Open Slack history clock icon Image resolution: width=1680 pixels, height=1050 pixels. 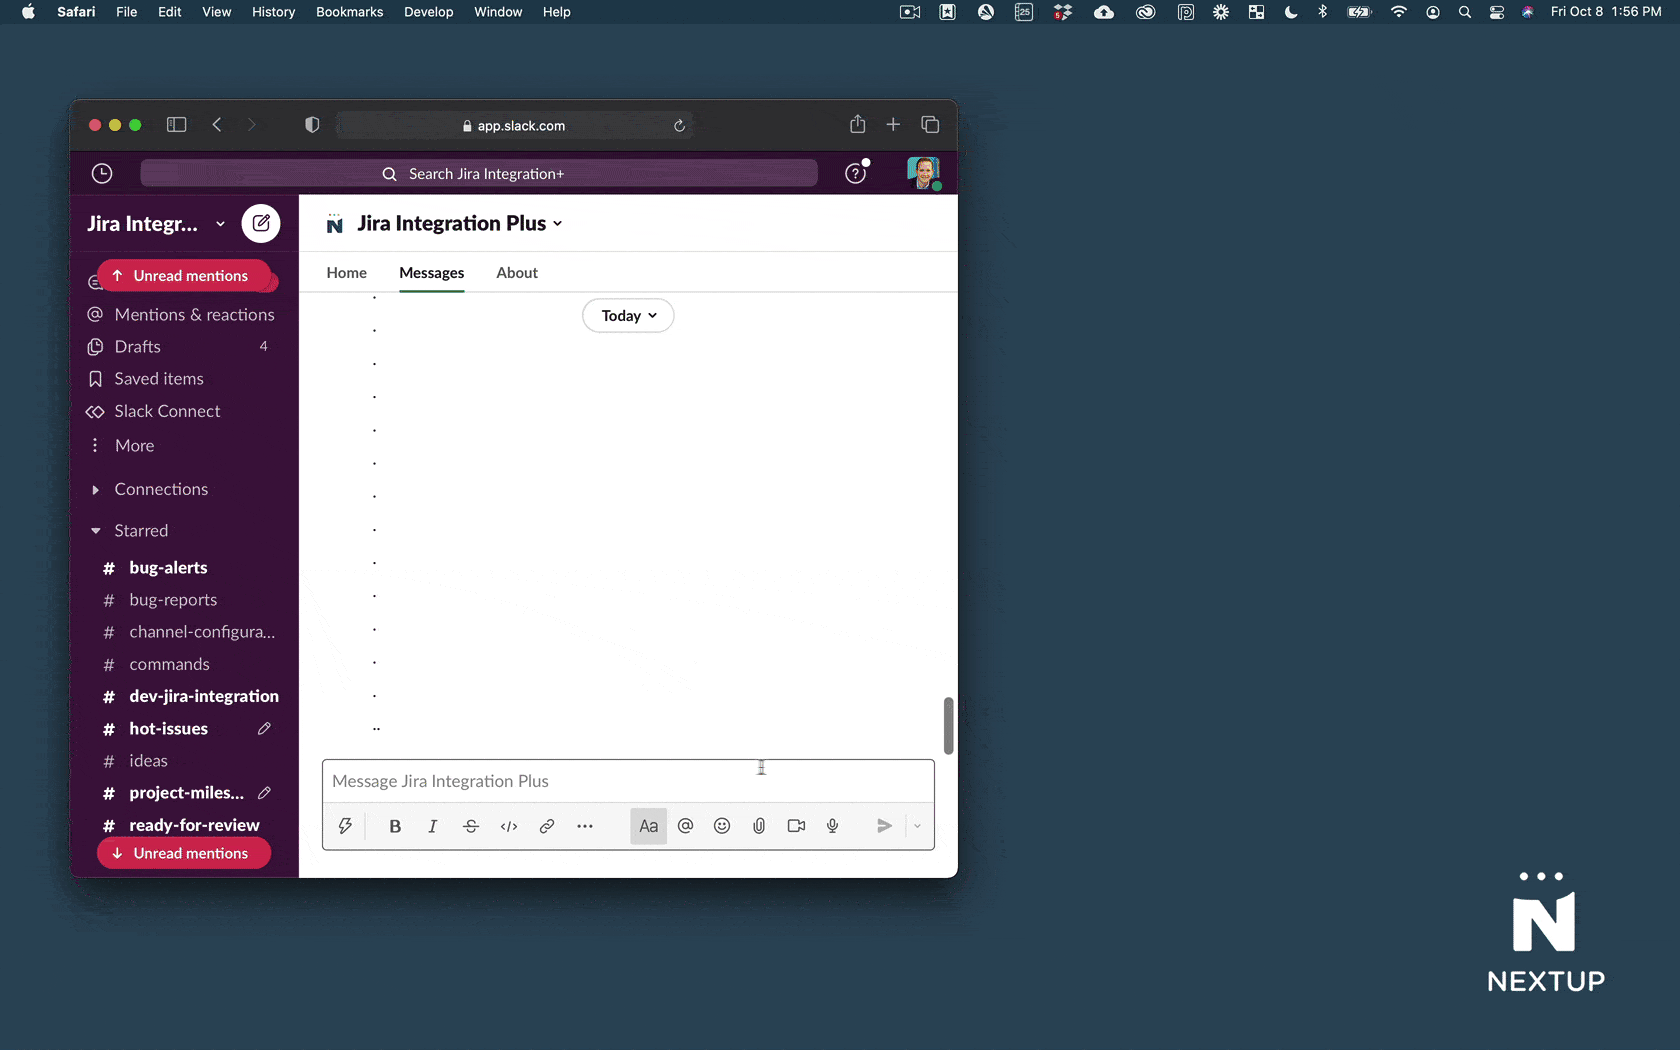(102, 173)
